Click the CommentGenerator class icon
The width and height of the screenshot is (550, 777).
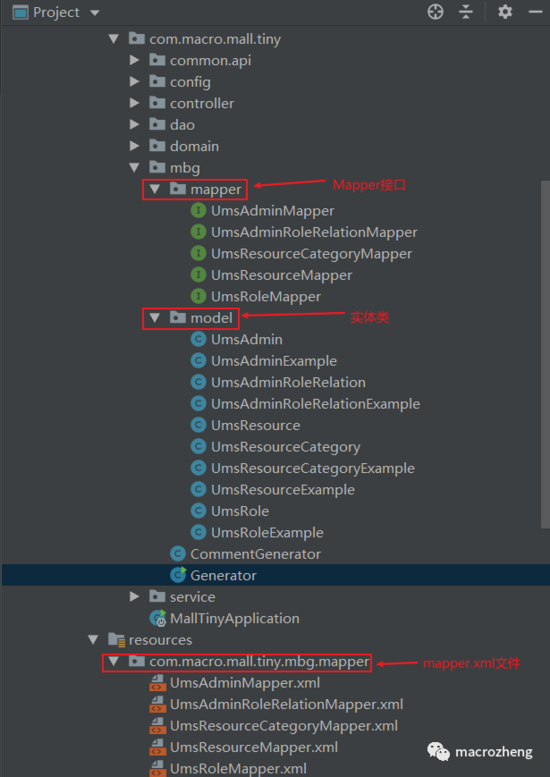(x=177, y=554)
